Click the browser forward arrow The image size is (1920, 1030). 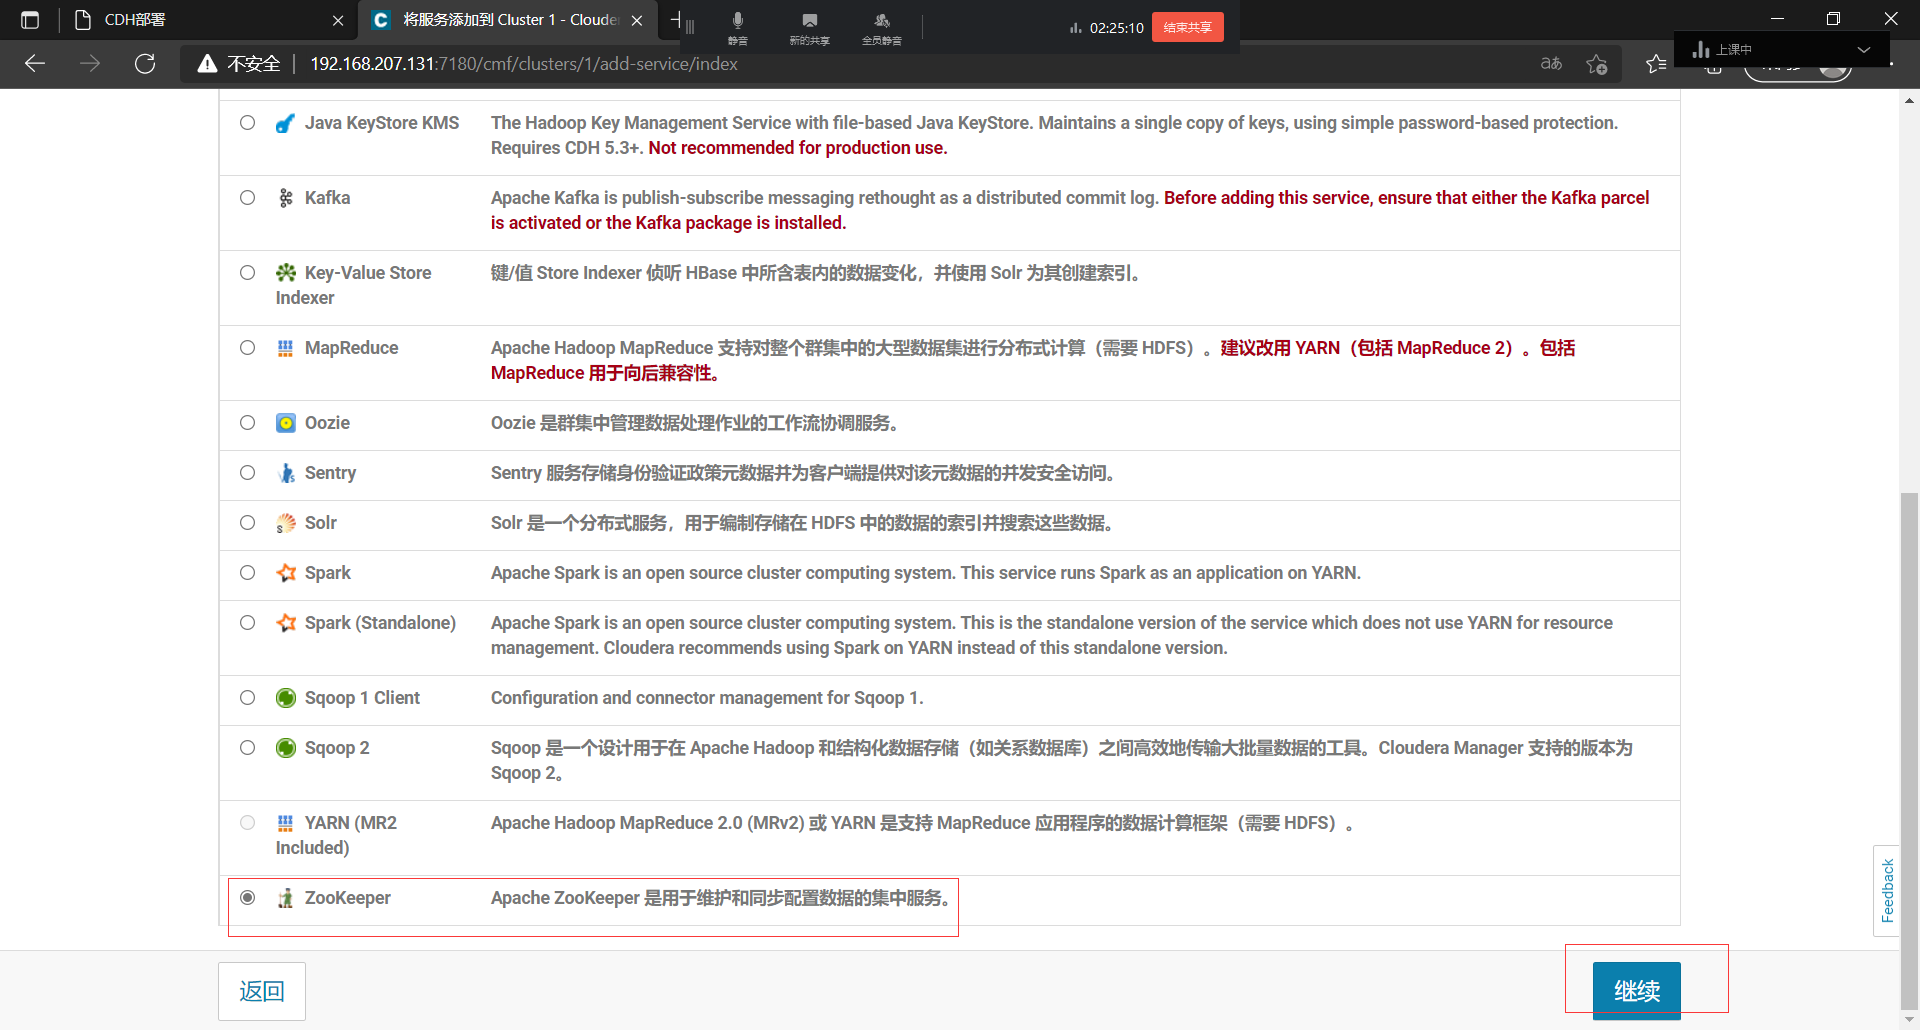90,64
